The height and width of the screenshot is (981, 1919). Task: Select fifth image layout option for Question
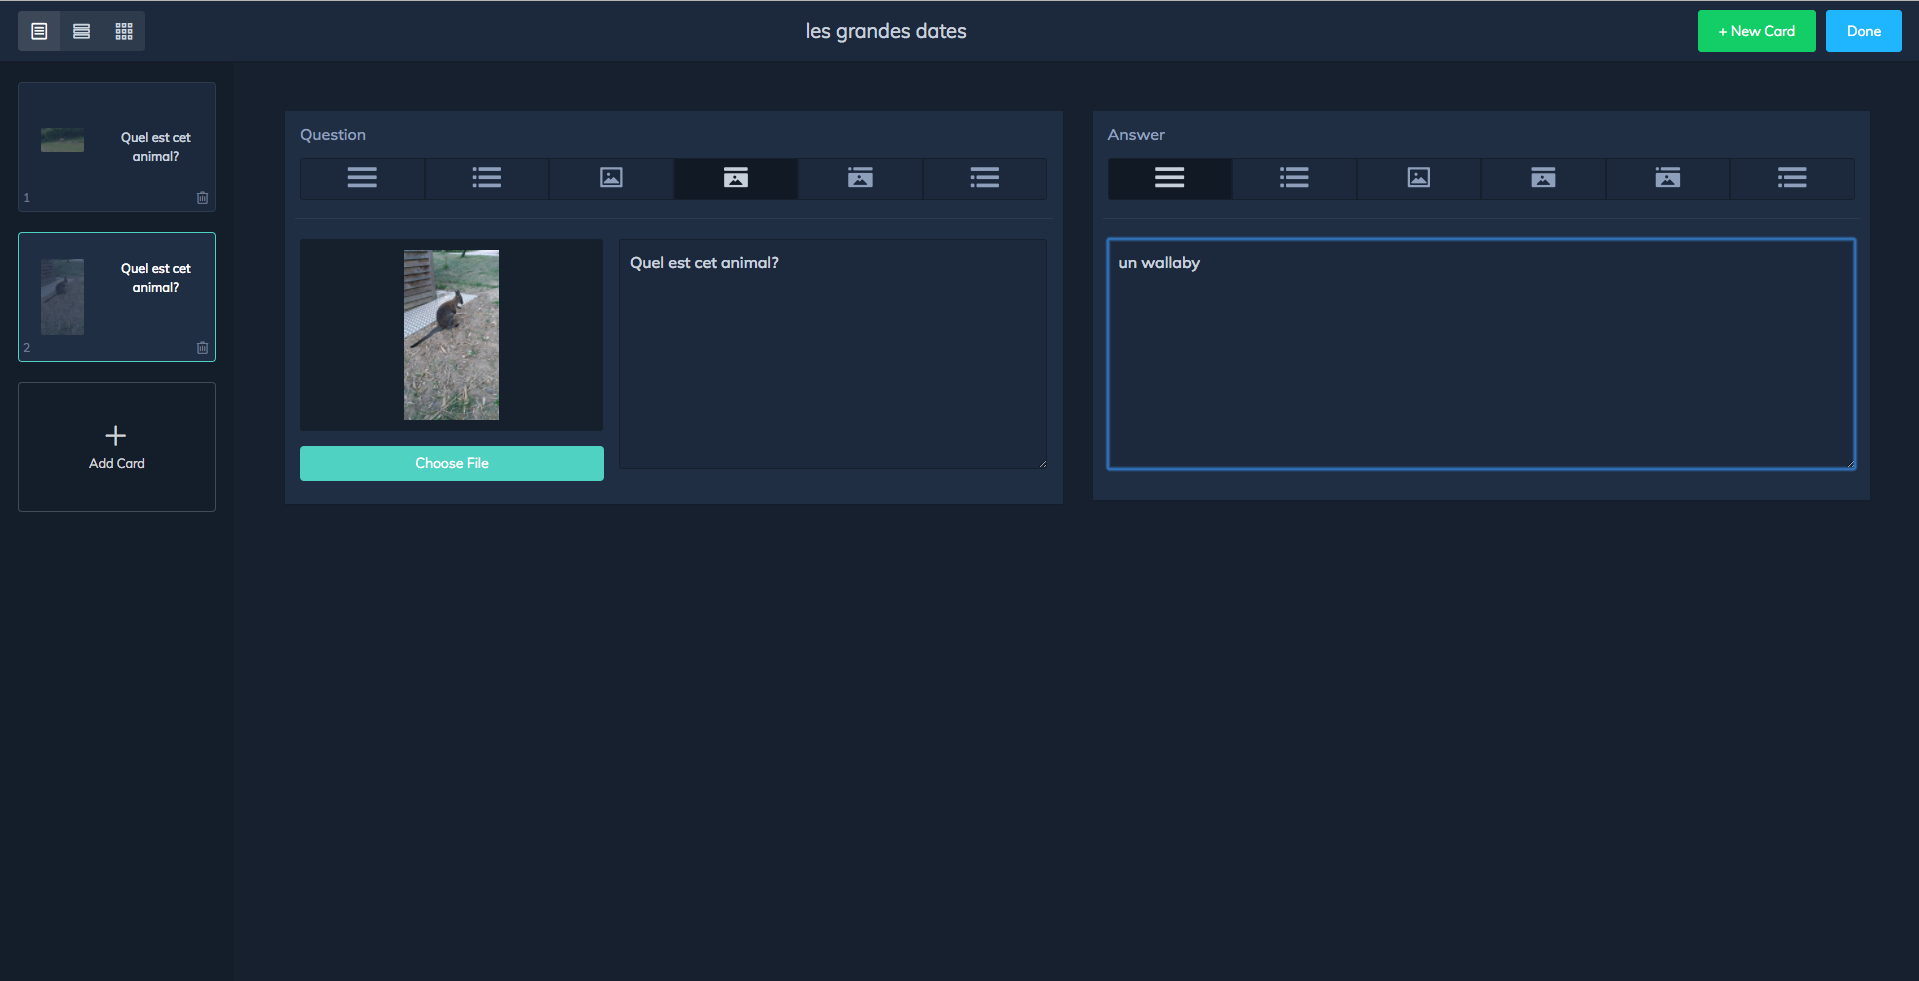pyautogui.click(x=860, y=178)
